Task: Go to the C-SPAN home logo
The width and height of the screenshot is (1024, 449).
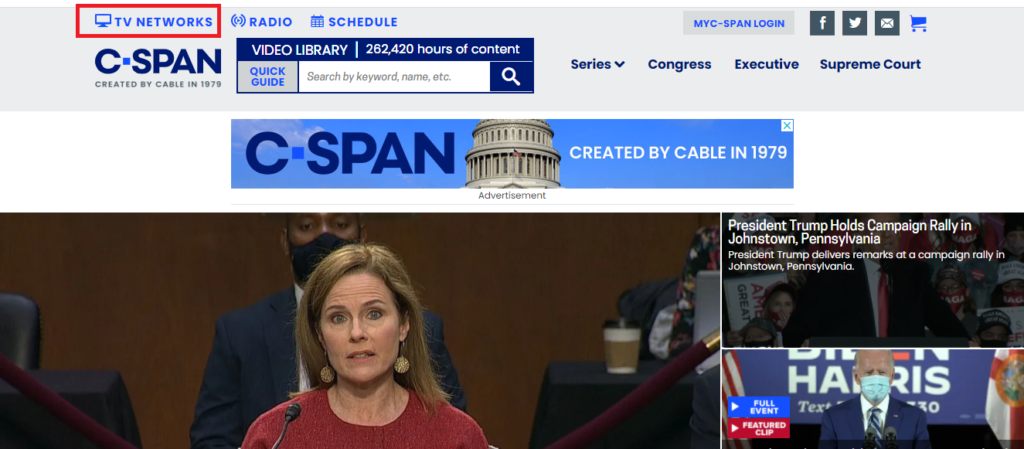Action: [x=158, y=67]
